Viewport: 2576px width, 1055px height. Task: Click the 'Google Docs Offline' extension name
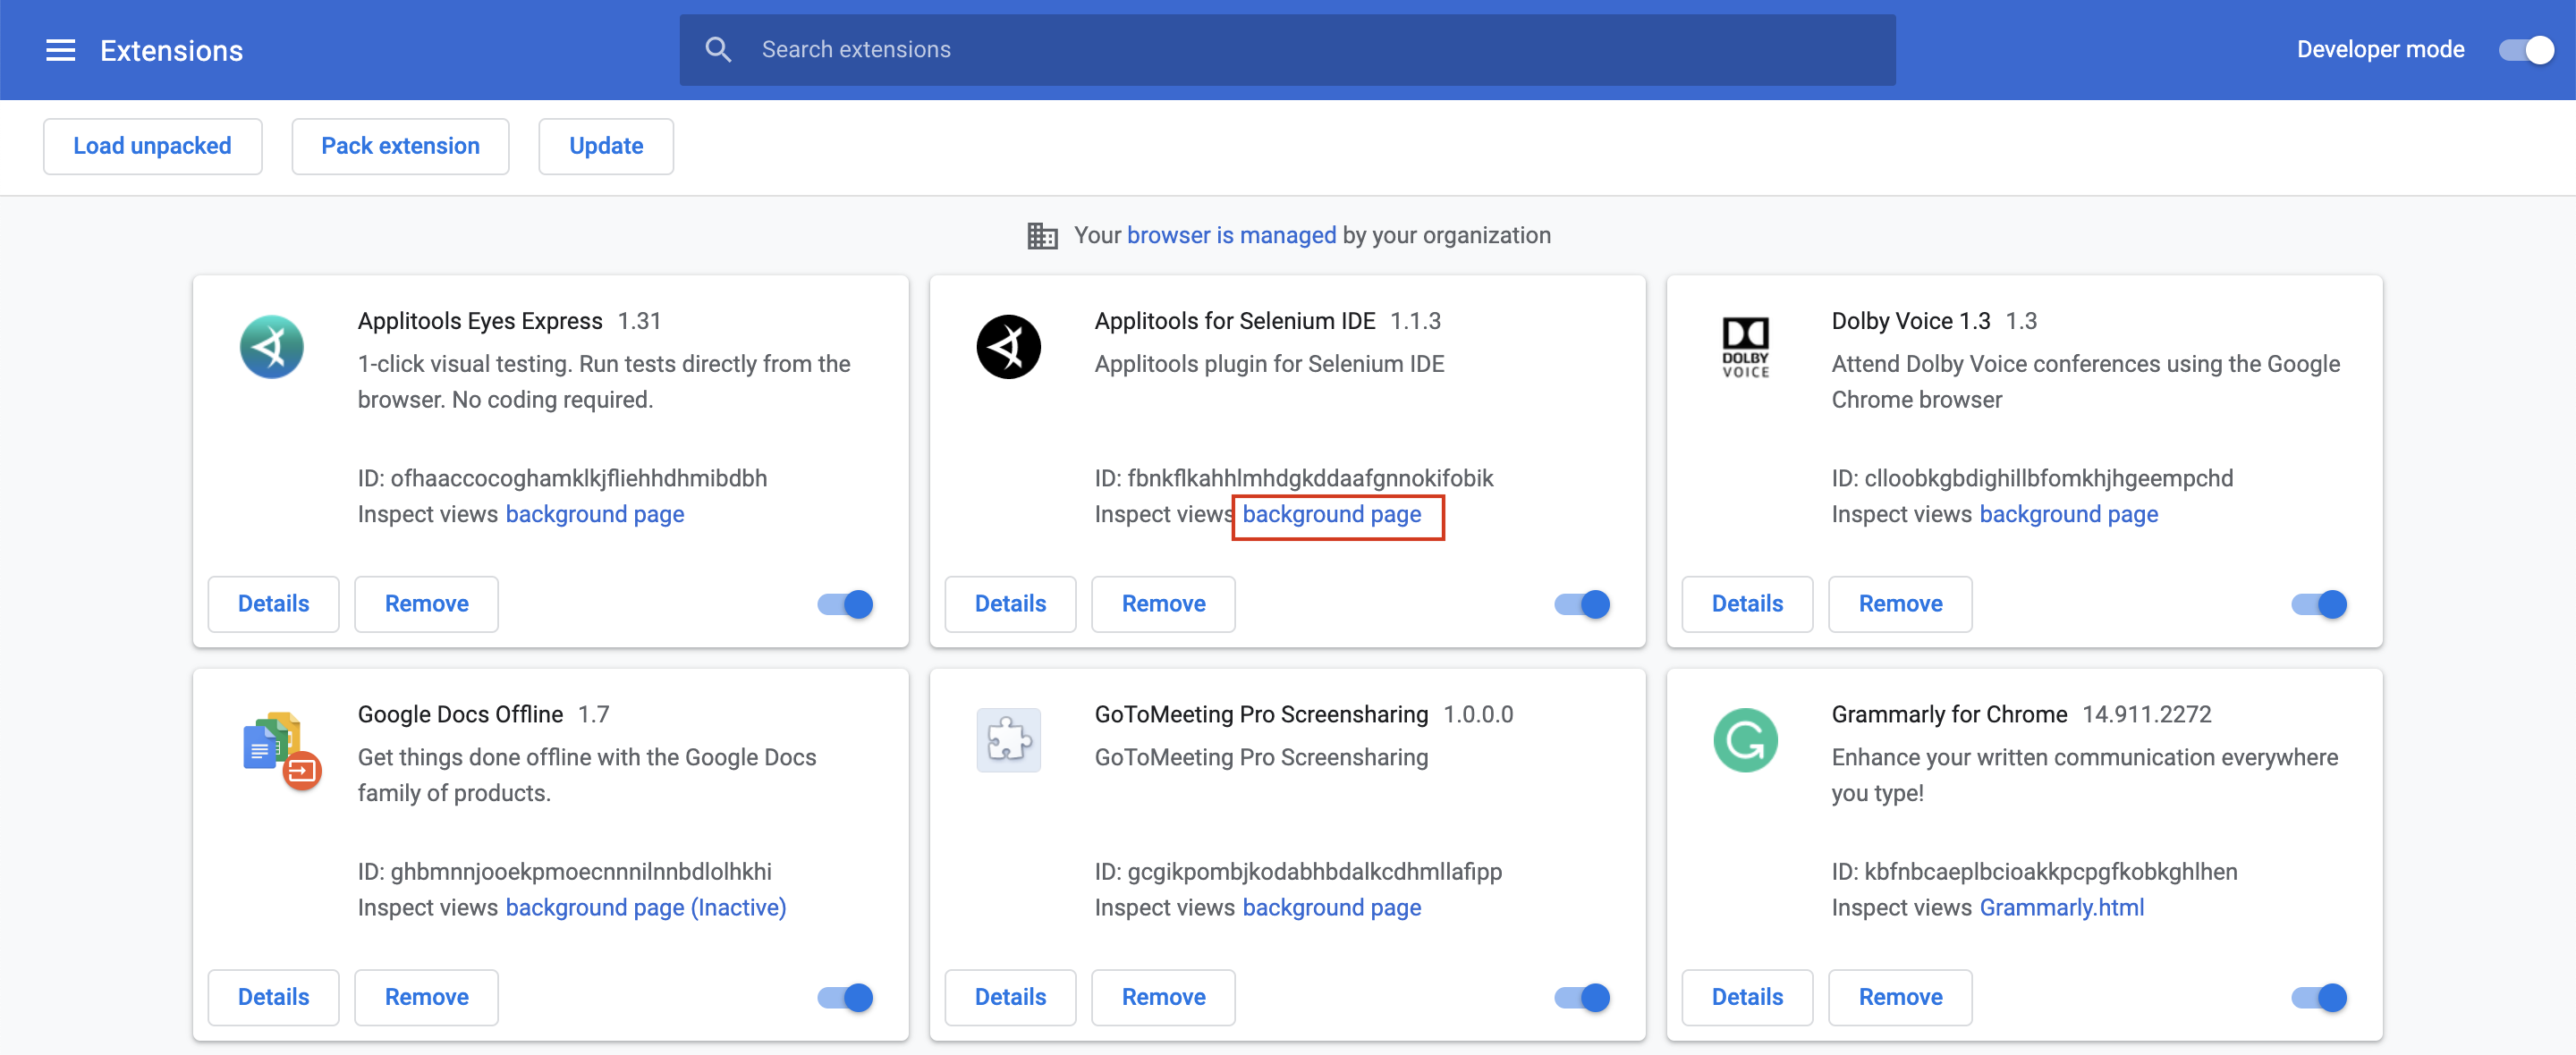460,715
